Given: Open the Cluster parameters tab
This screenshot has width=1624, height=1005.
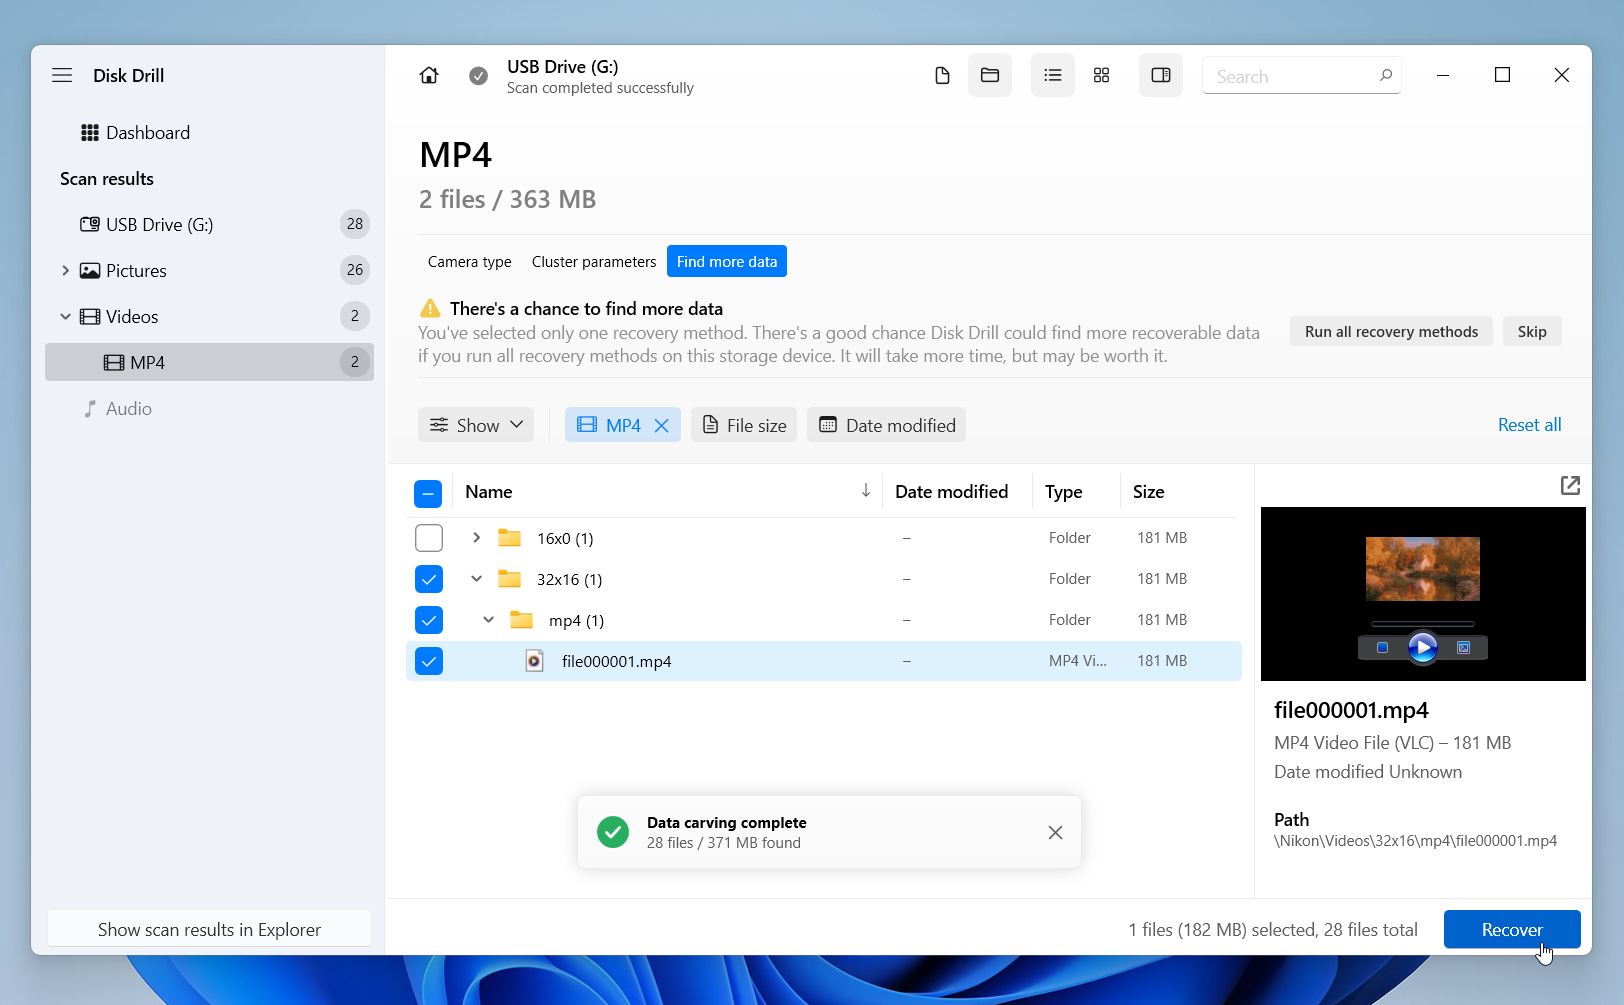Looking at the screenshot, I should [x=593, y=261].
